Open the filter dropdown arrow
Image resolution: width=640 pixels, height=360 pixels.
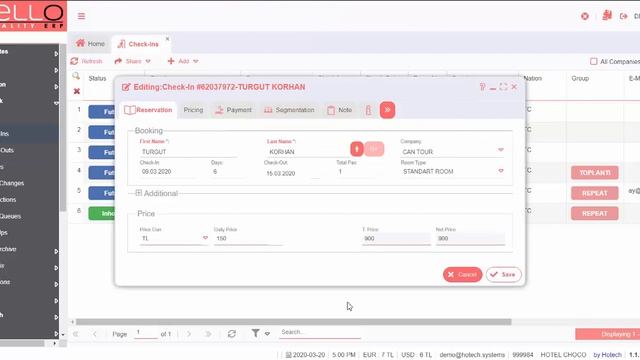tap(267, 334)
